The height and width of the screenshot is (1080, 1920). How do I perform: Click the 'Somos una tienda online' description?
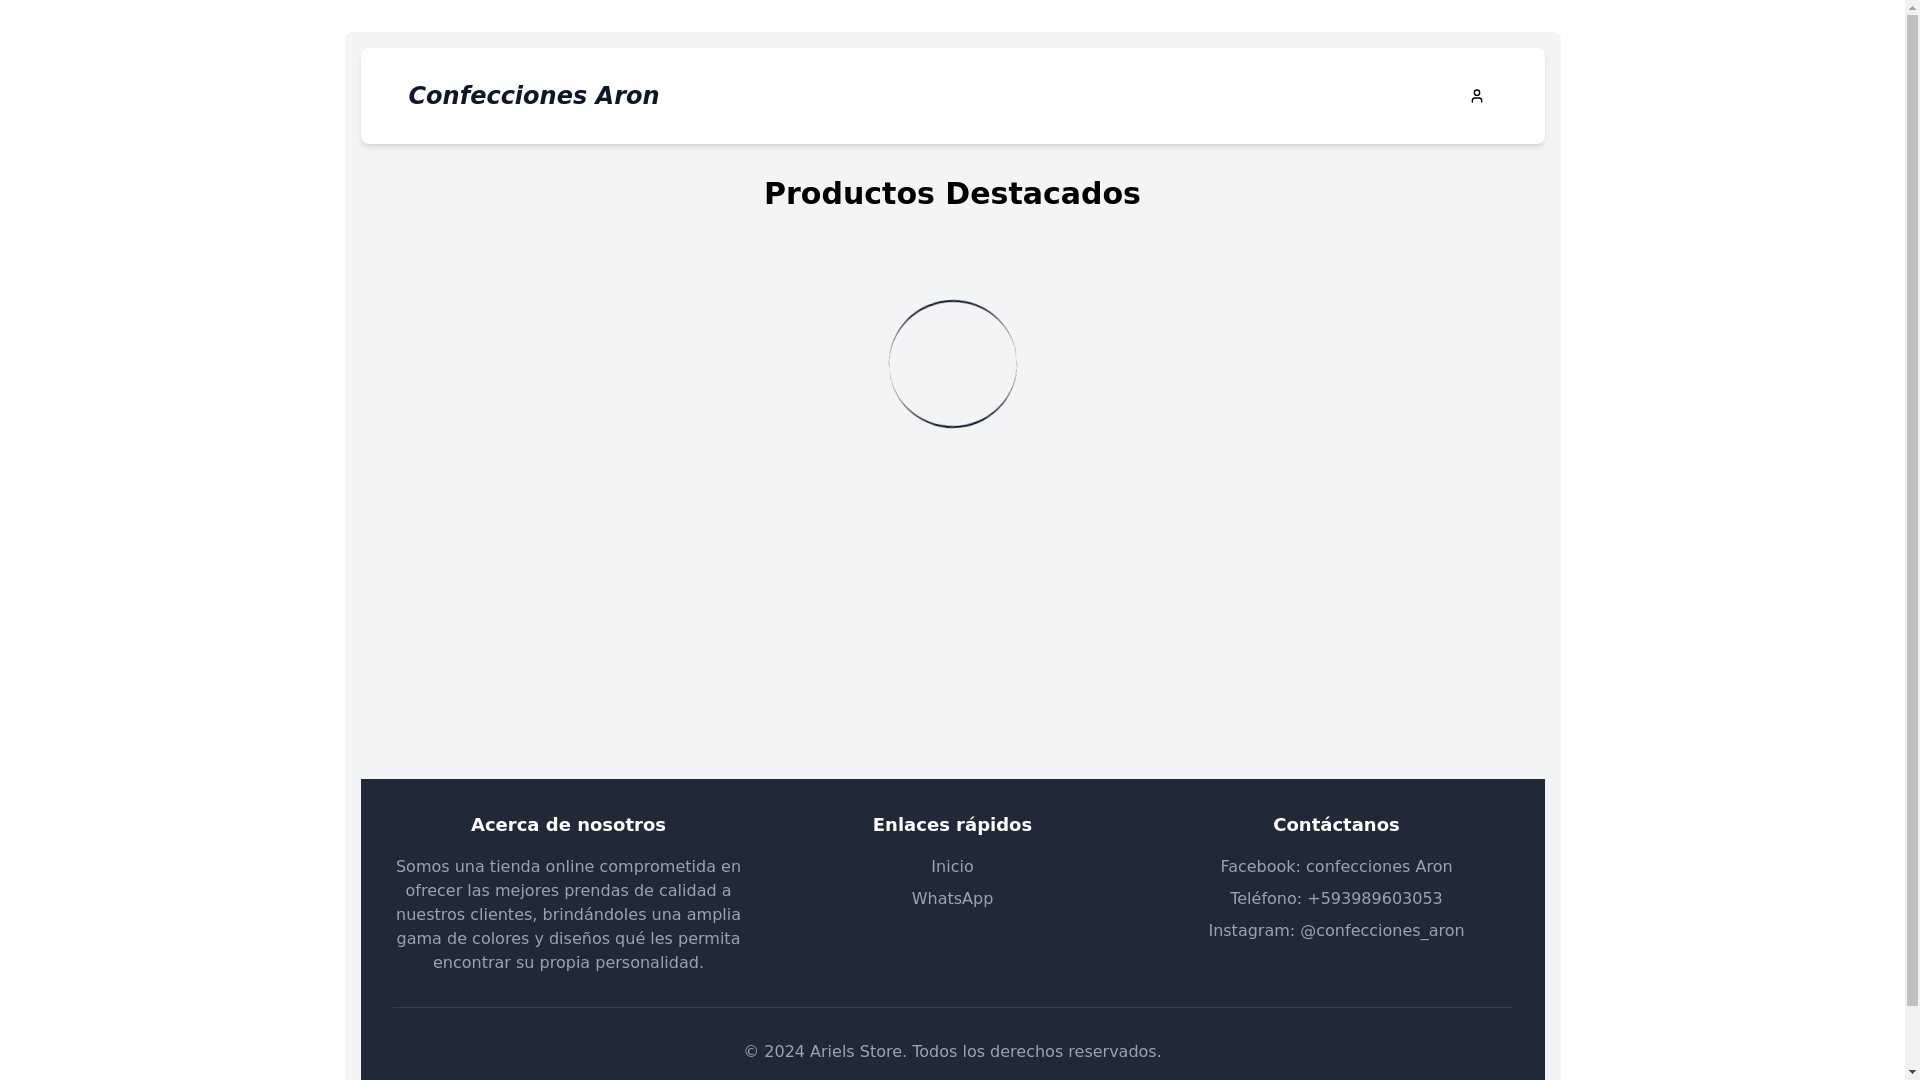(x=568, y=915)
